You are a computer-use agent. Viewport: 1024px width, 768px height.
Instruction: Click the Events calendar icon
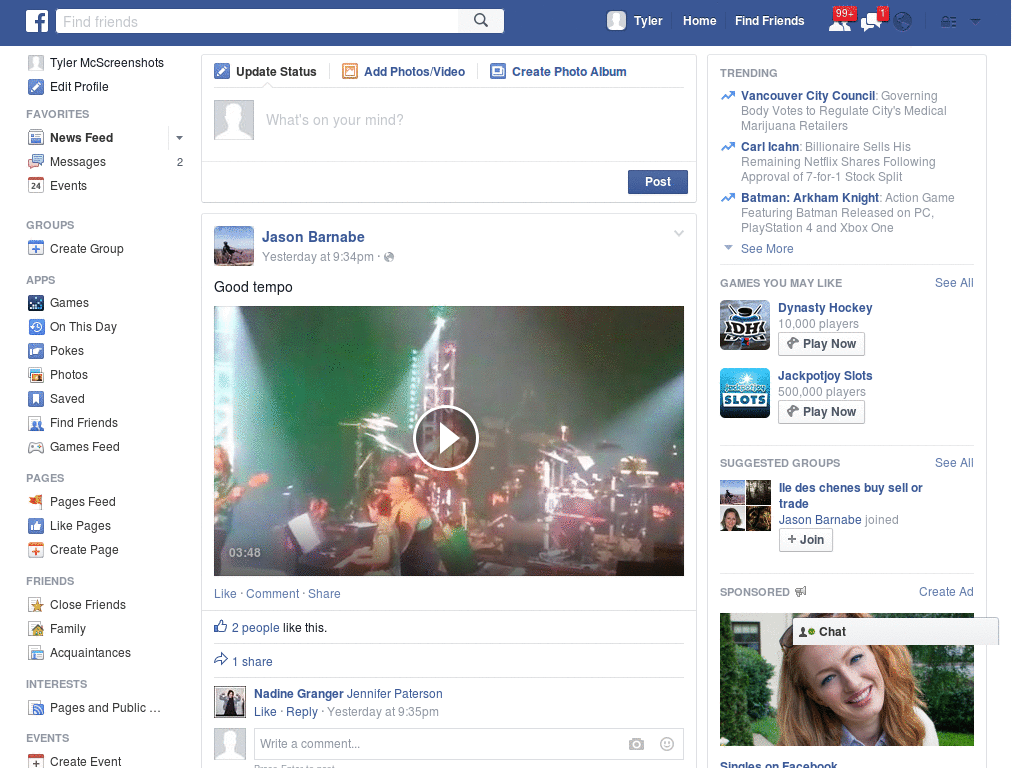(x=36, y=186)
